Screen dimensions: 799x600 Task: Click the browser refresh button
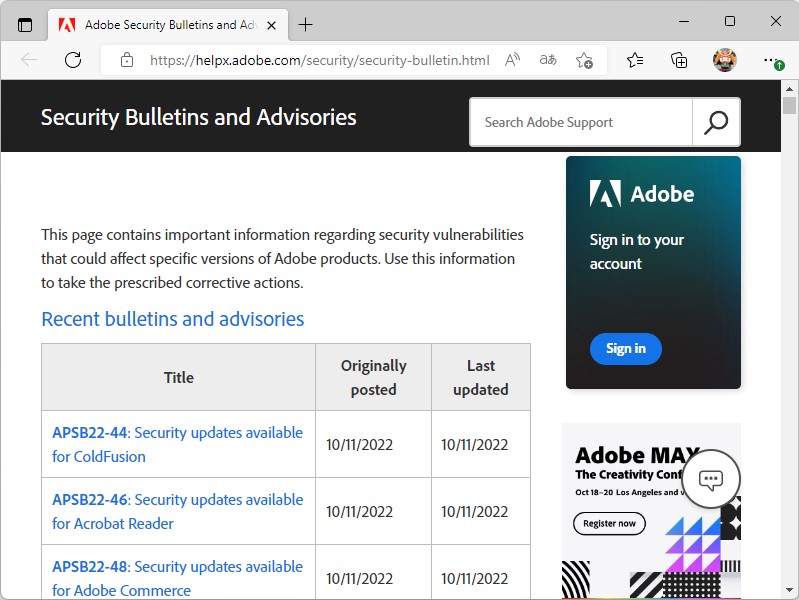point(73,60)
